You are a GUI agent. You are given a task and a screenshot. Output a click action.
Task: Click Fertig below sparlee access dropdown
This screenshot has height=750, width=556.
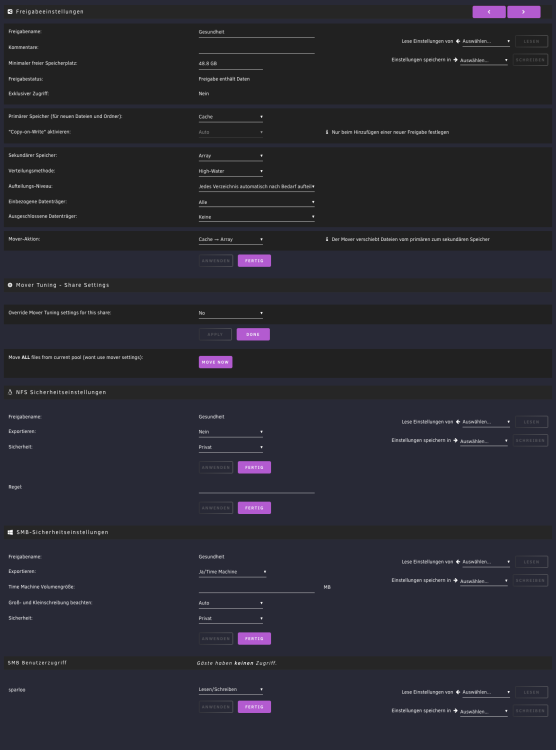[254, 707]
